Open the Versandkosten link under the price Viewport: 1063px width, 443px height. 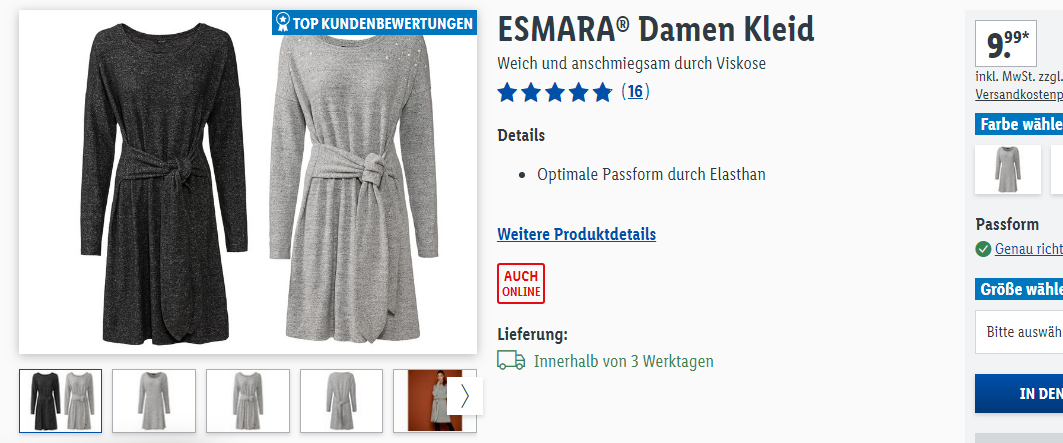1019,95
